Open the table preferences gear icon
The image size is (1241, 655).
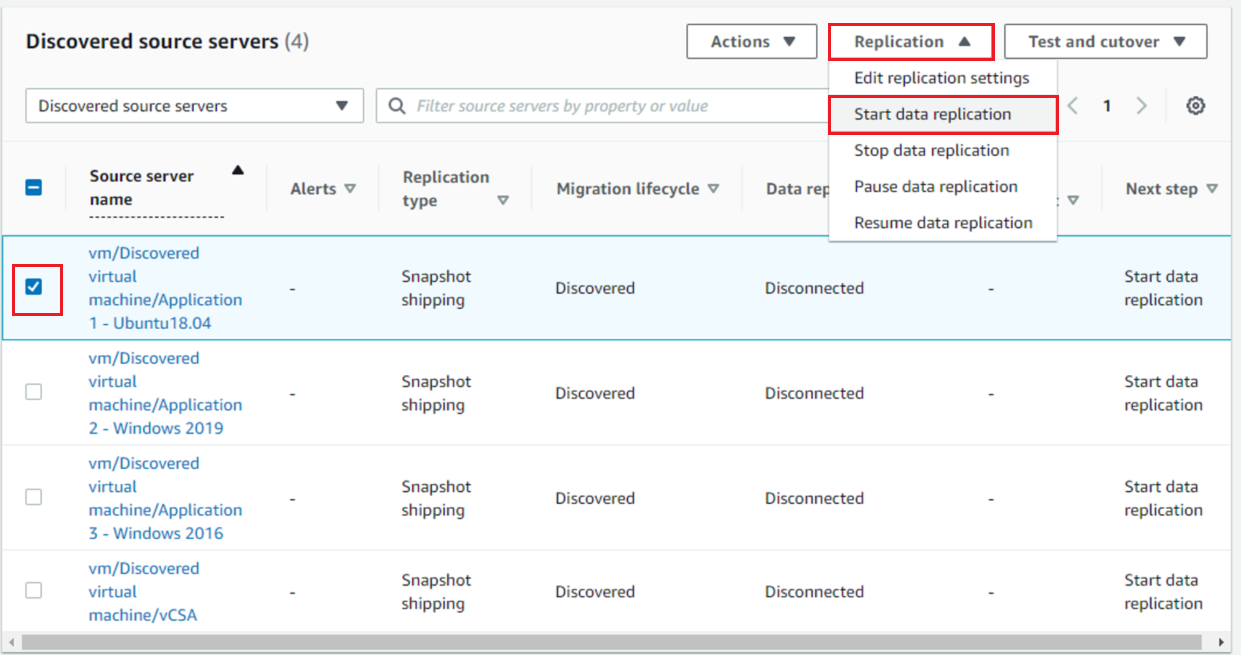1195,105
